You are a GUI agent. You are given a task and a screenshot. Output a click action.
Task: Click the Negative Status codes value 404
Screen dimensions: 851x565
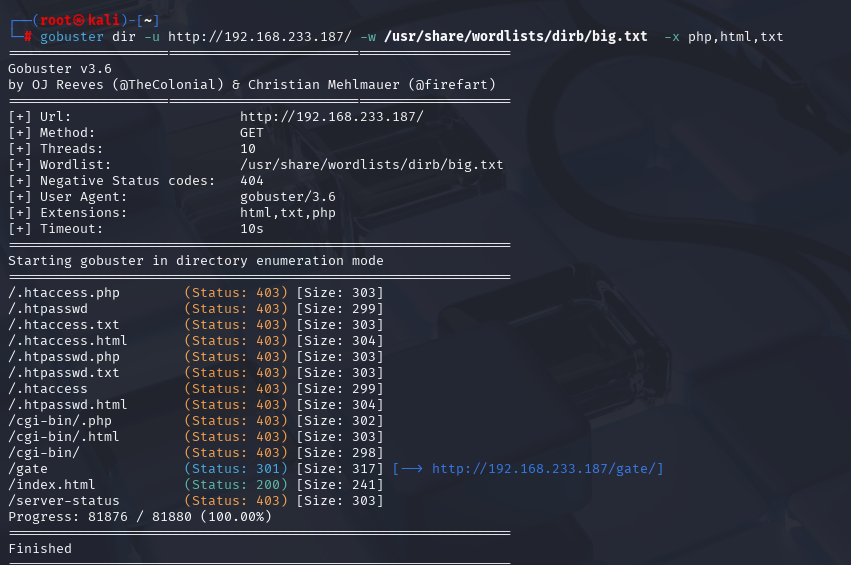pyautogui.click(x=252, y=181)
